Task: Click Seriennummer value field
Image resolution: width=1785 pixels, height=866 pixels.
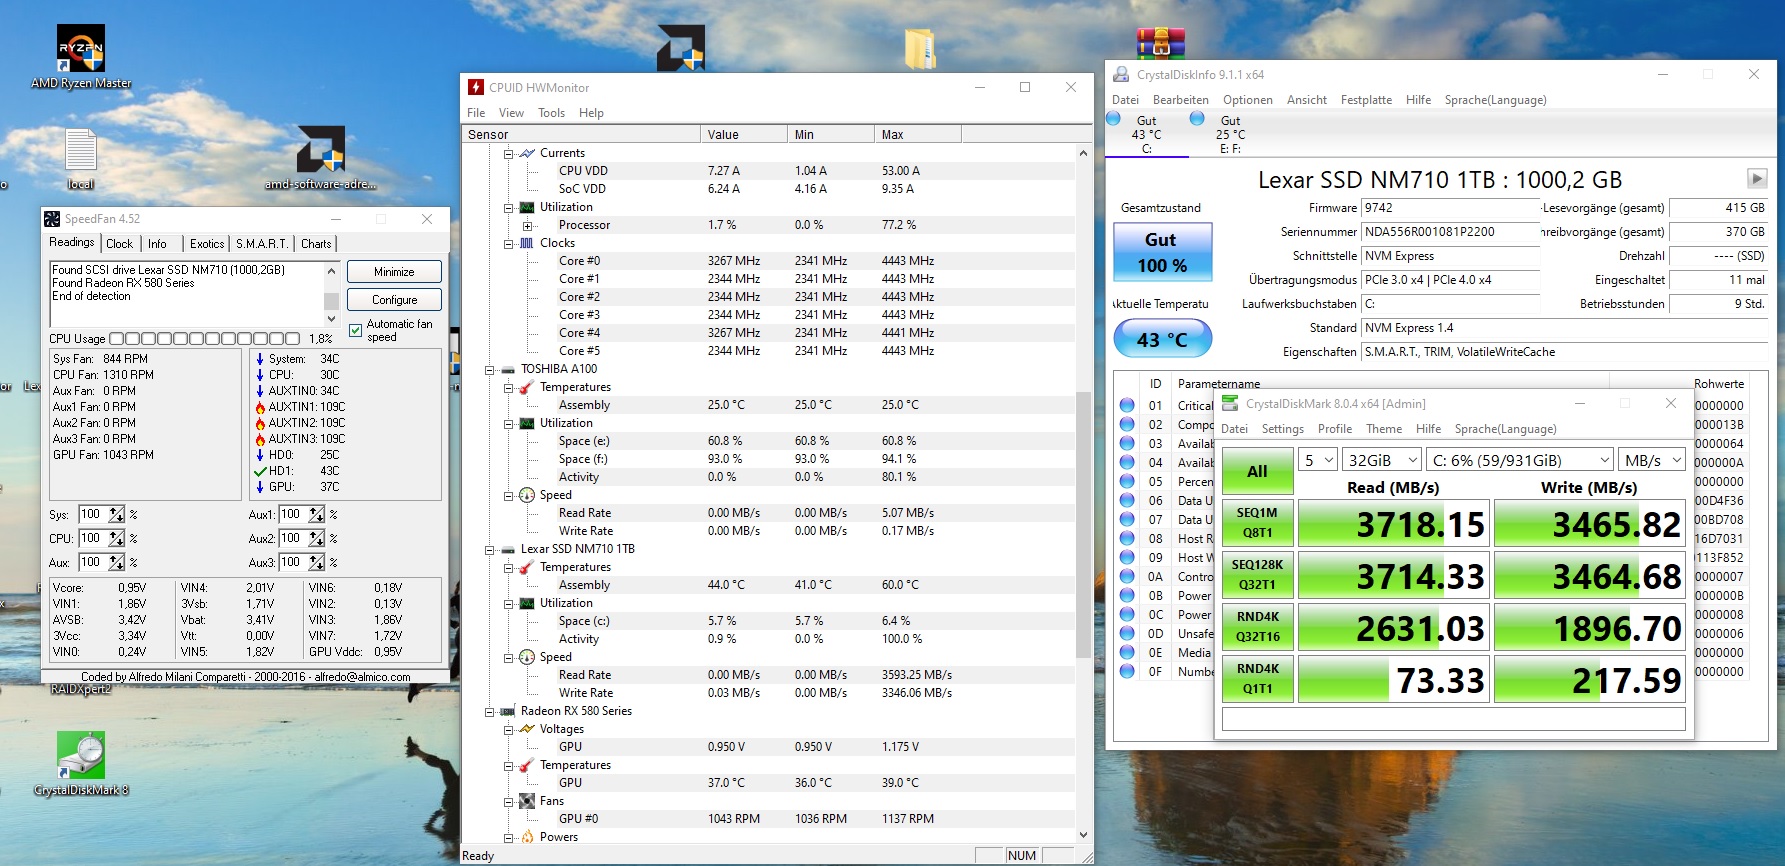Action: tap(1450, 232)
